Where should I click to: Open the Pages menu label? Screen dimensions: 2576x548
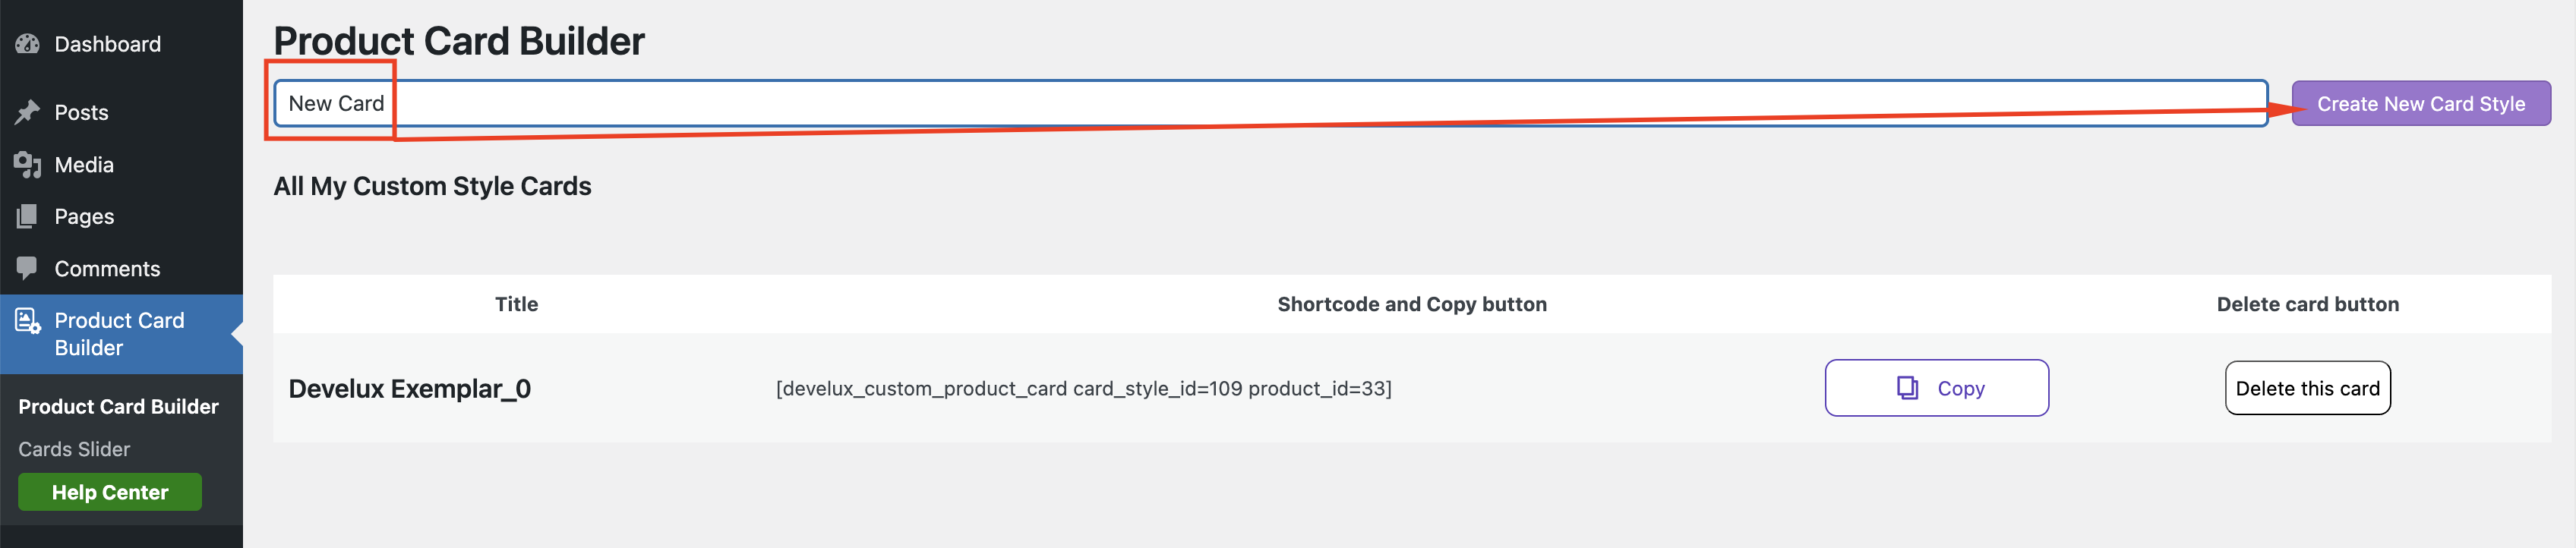84,217
